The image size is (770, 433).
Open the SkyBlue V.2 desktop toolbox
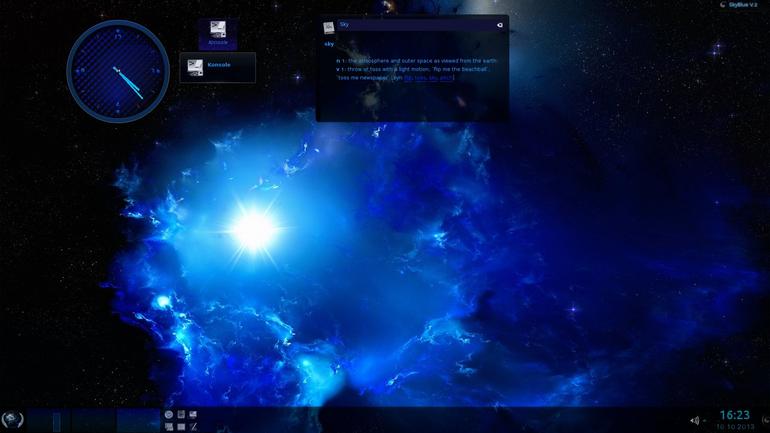(739, 4)
